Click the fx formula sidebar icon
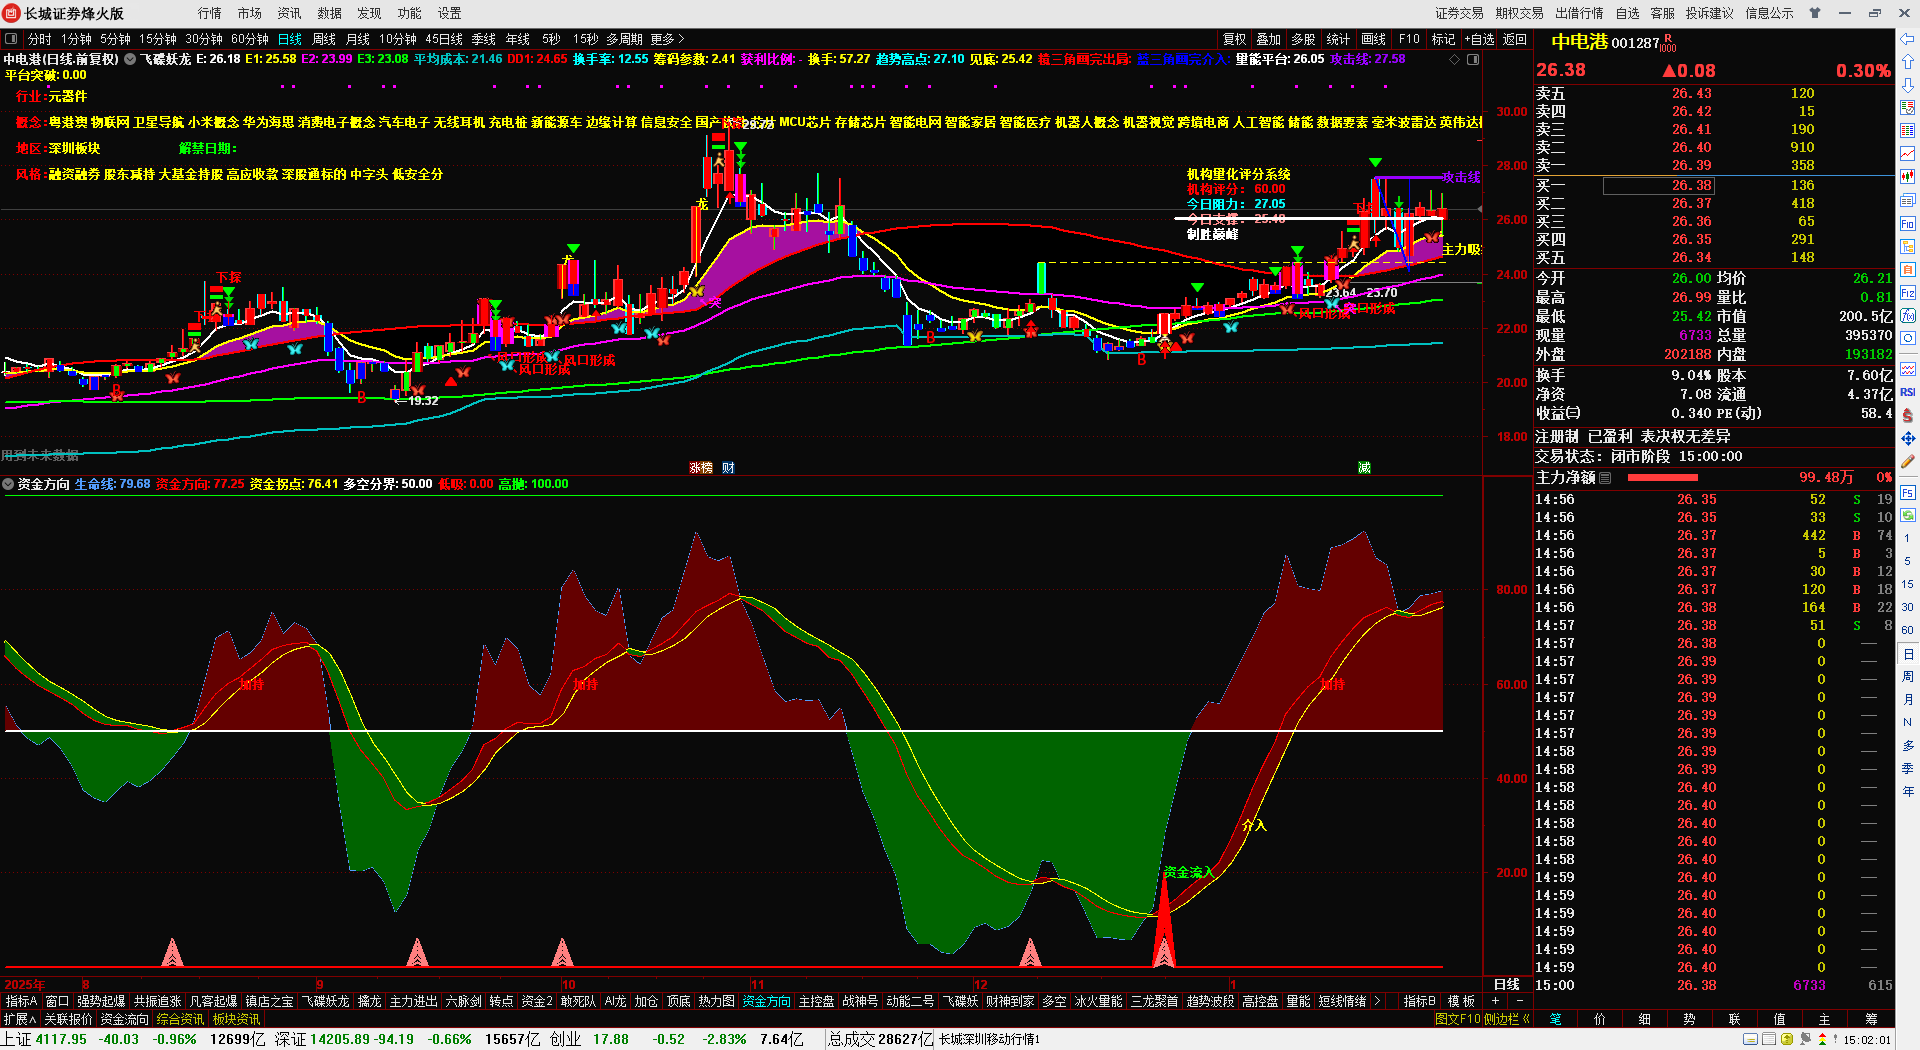The height and width of the screenshot is (1050, 1920). [x=1908, y=317]
